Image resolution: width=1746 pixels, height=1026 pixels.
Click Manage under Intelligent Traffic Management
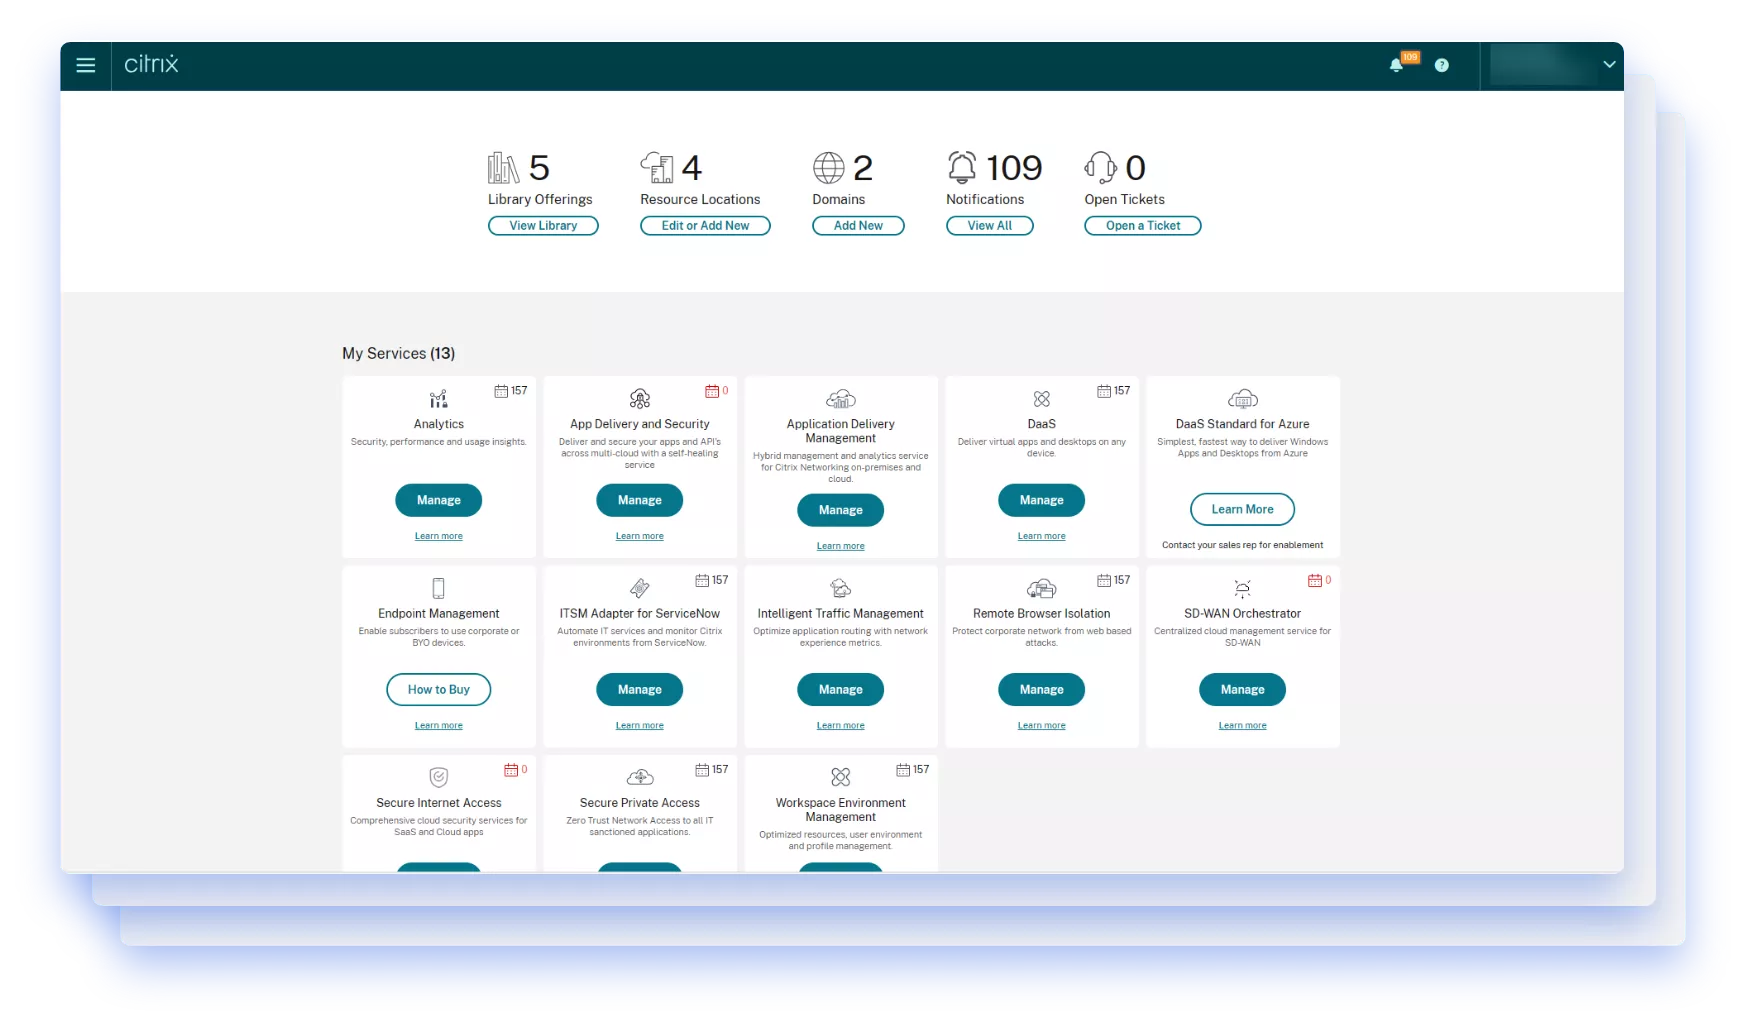click(841, 690)
